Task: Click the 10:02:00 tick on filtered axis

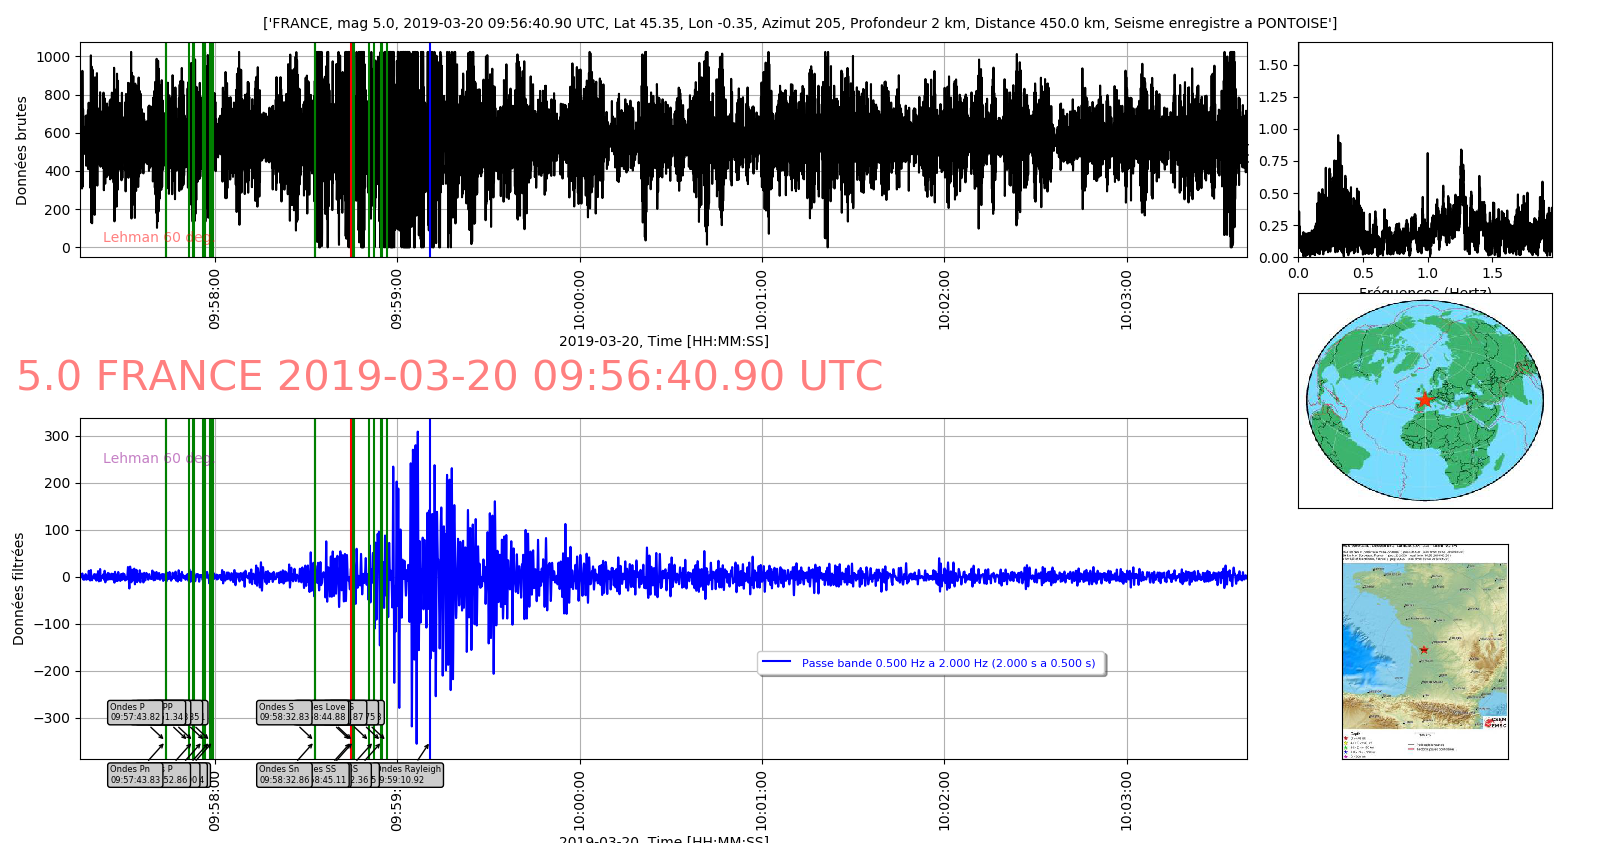Action: 945,800
